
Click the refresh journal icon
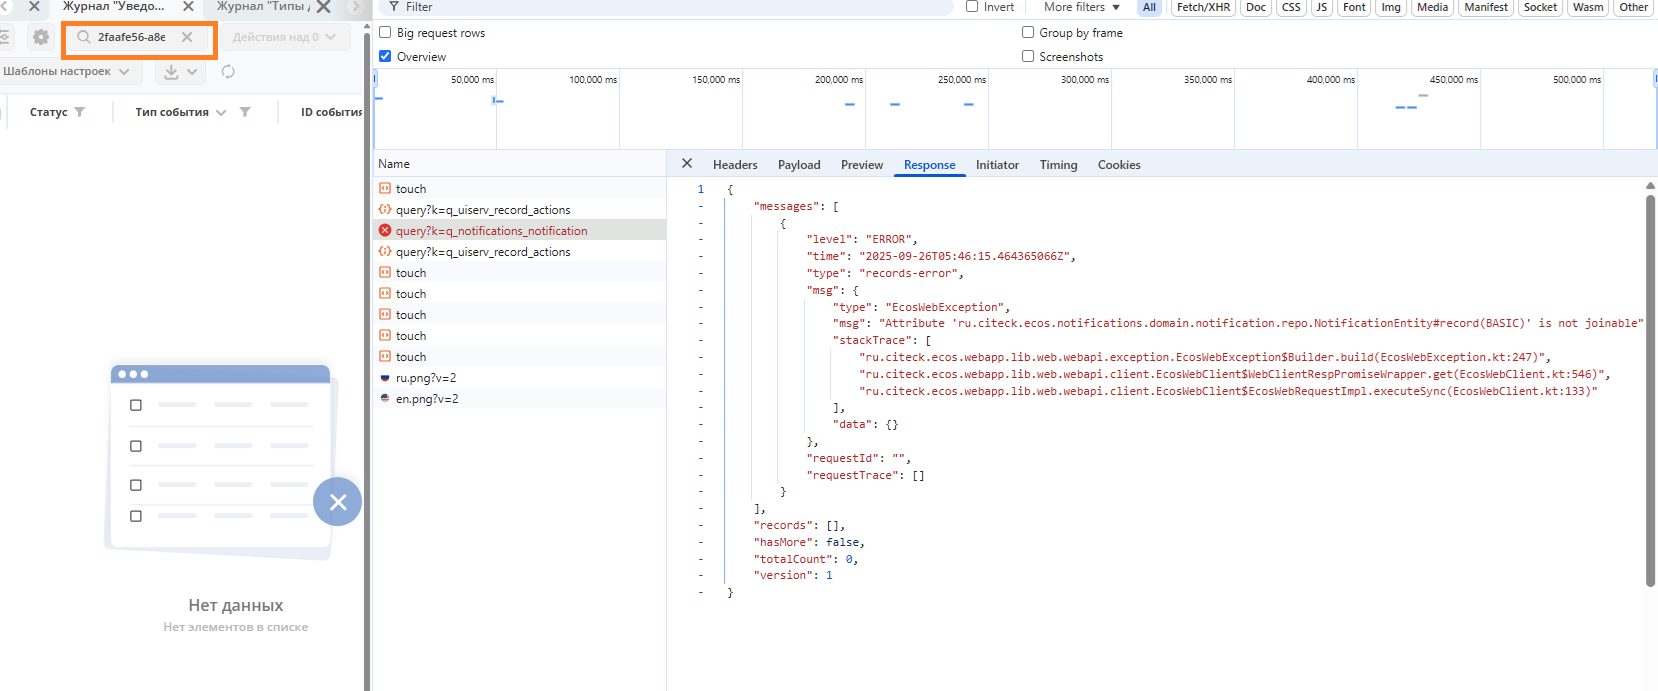point(228,72)
